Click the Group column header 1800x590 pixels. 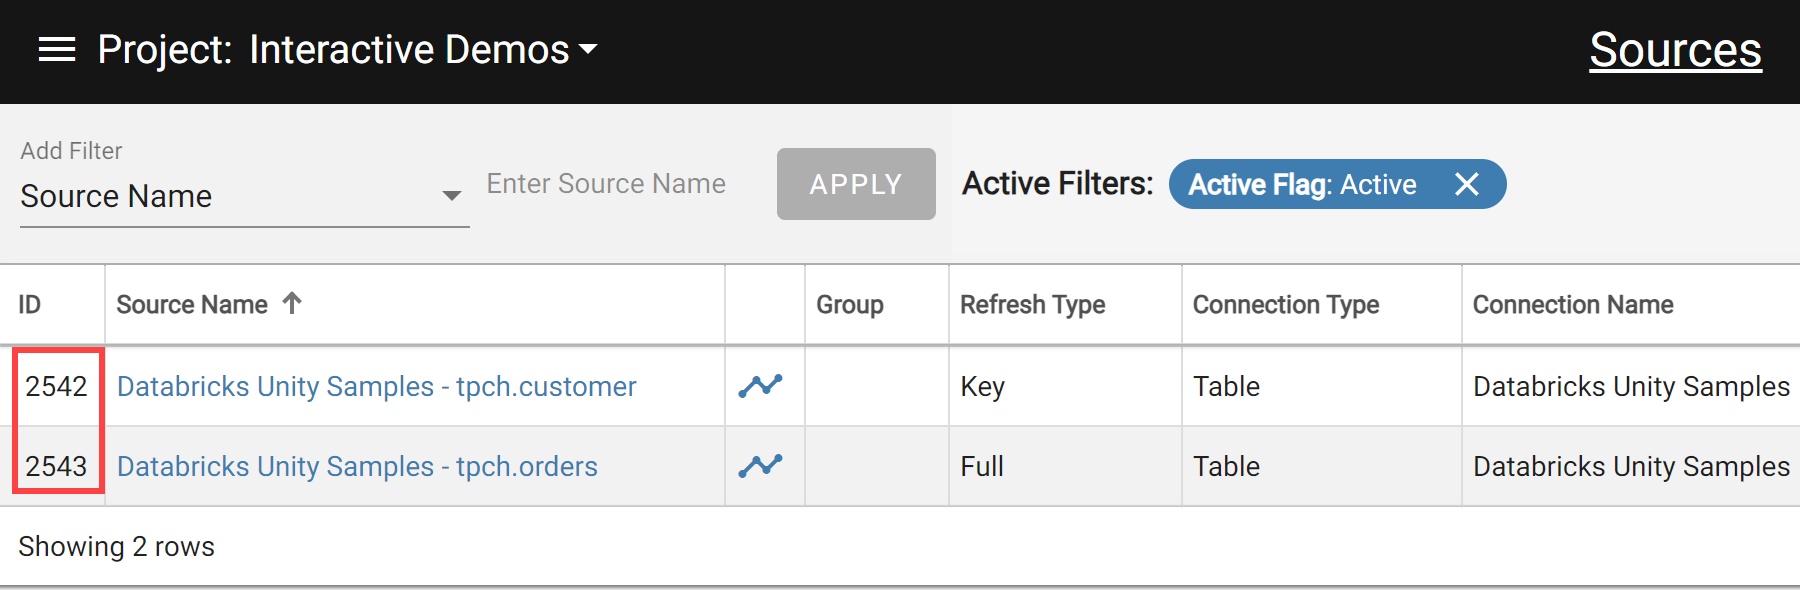point(850,304)
